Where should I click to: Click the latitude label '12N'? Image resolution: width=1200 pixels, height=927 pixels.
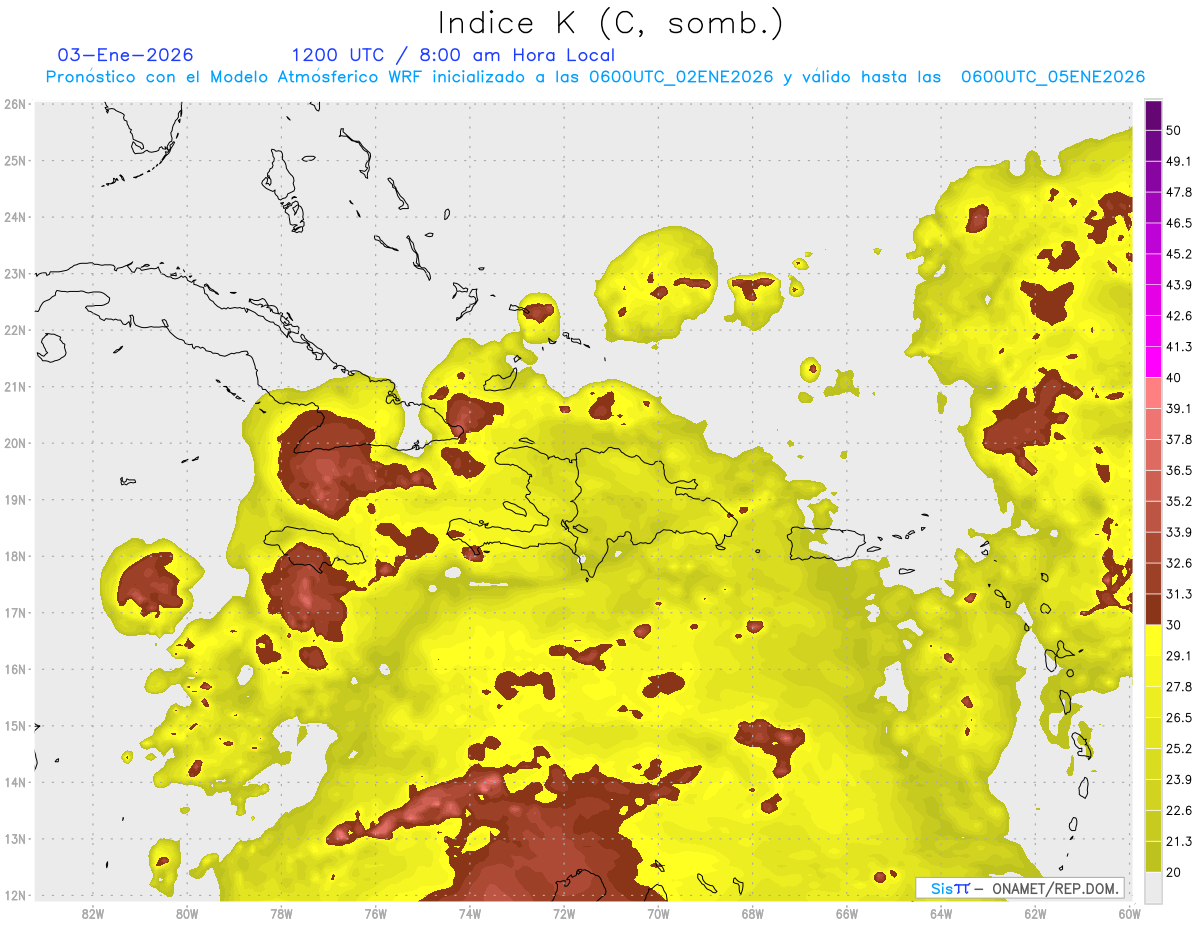(15, 895)
